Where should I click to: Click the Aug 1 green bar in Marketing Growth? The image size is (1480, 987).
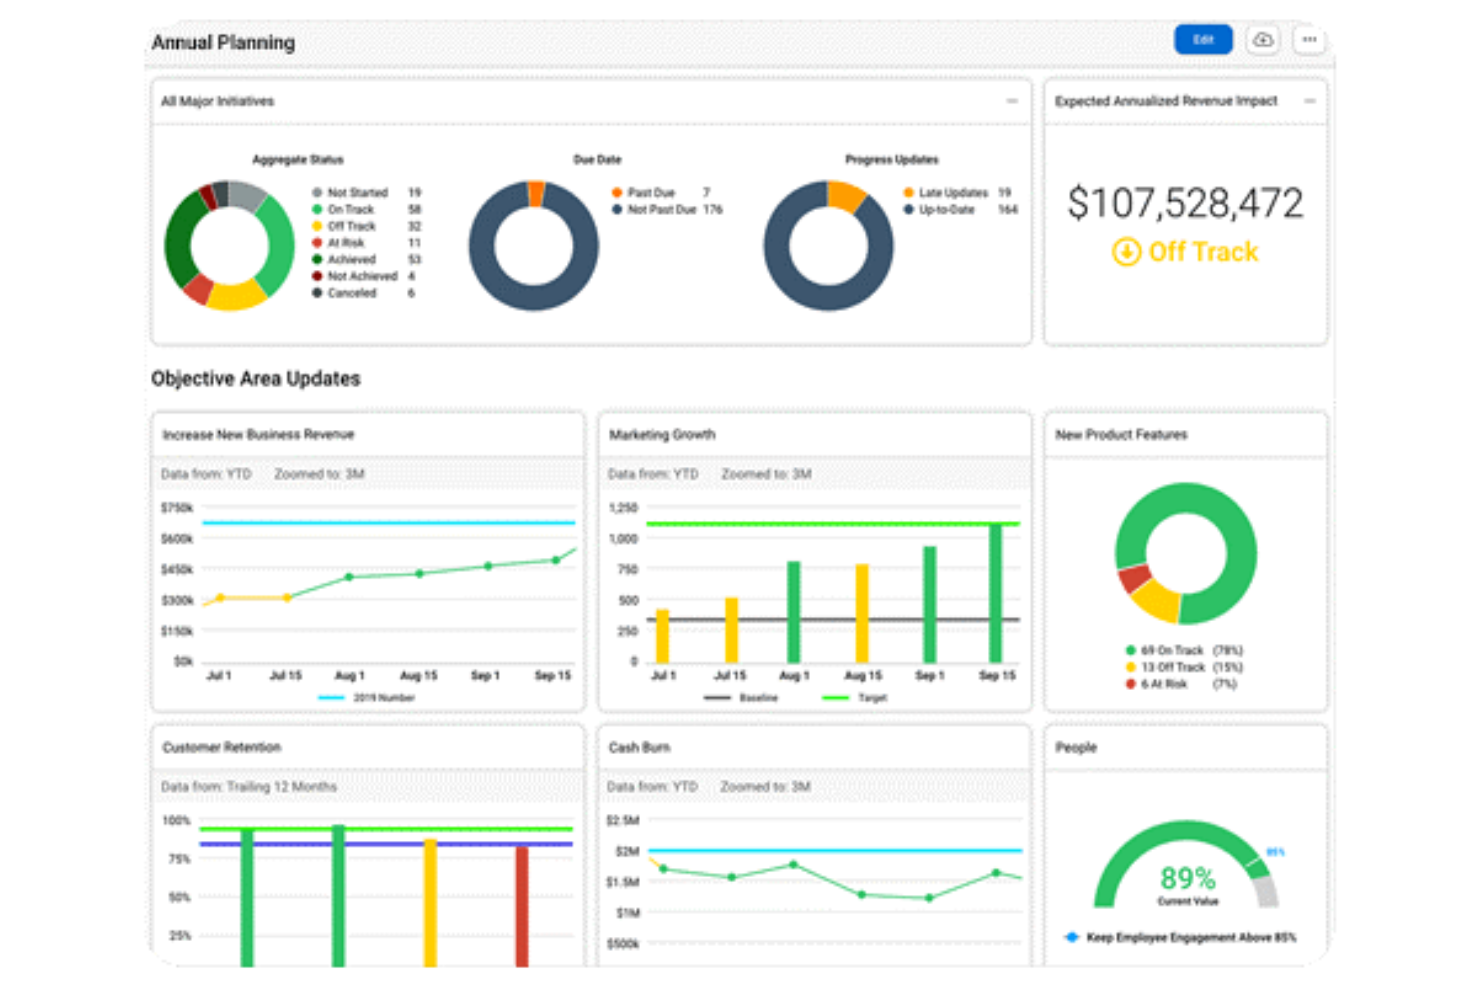[794, 612]
